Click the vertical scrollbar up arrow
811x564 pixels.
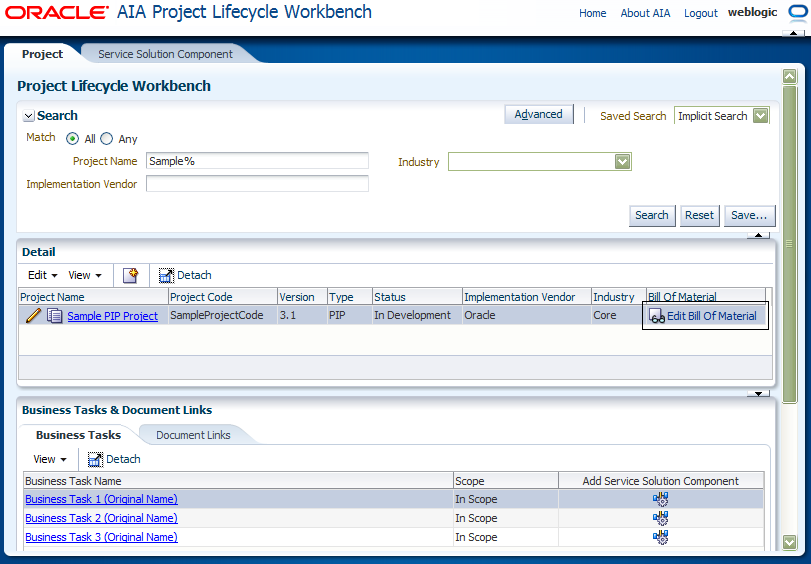tap(789, 77)
